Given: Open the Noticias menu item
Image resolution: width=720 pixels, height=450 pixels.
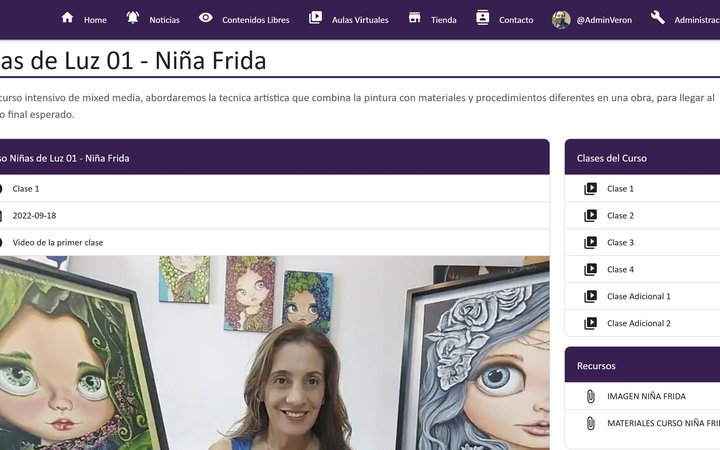Looking at the screenshot, I should 164,20.
